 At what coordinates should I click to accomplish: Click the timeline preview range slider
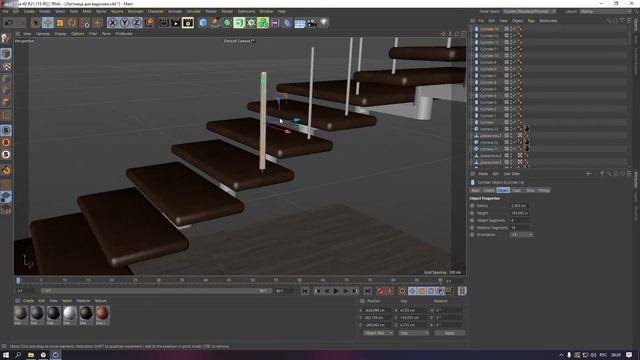(x=156, y=291)
